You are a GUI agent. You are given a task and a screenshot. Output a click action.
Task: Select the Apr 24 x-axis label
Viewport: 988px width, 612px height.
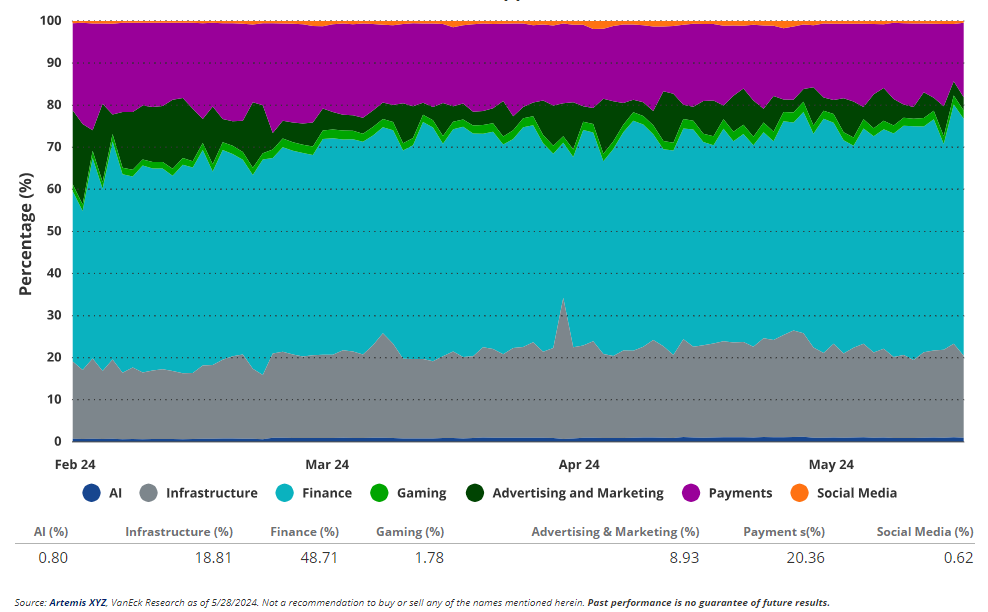click(x=579, y=465)
